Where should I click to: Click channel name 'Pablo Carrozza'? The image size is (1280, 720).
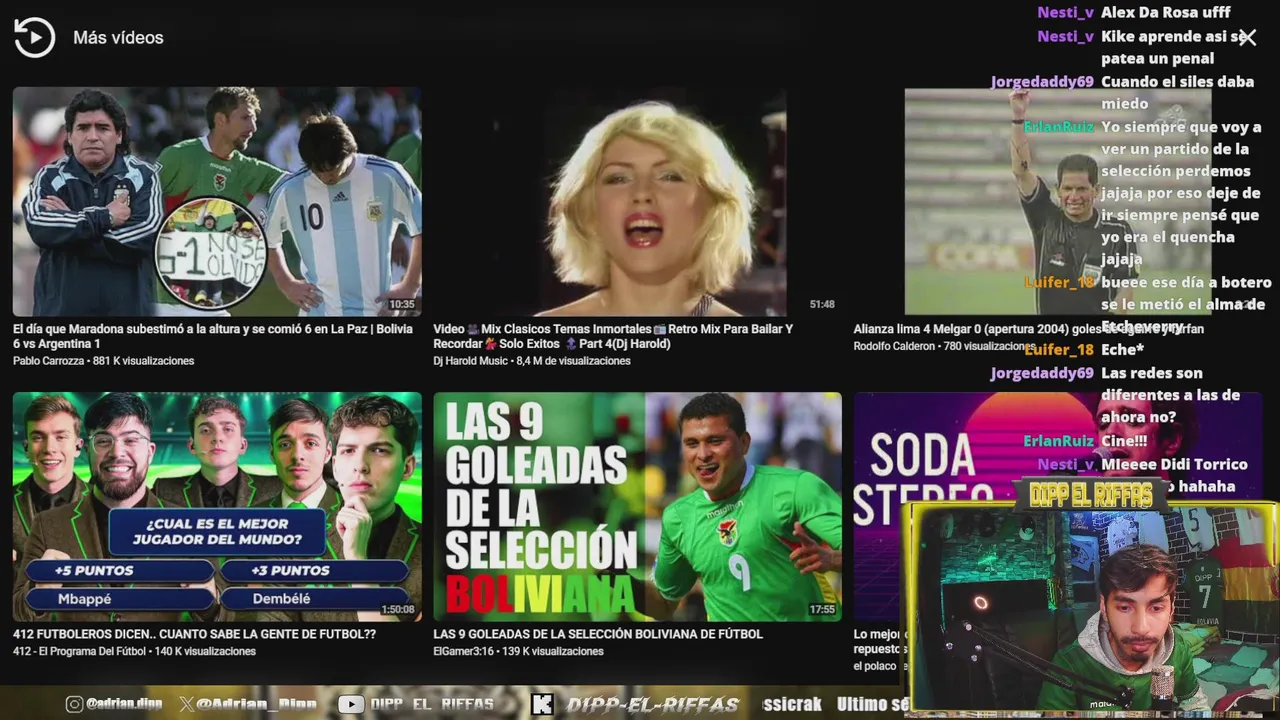pos(48,361)
